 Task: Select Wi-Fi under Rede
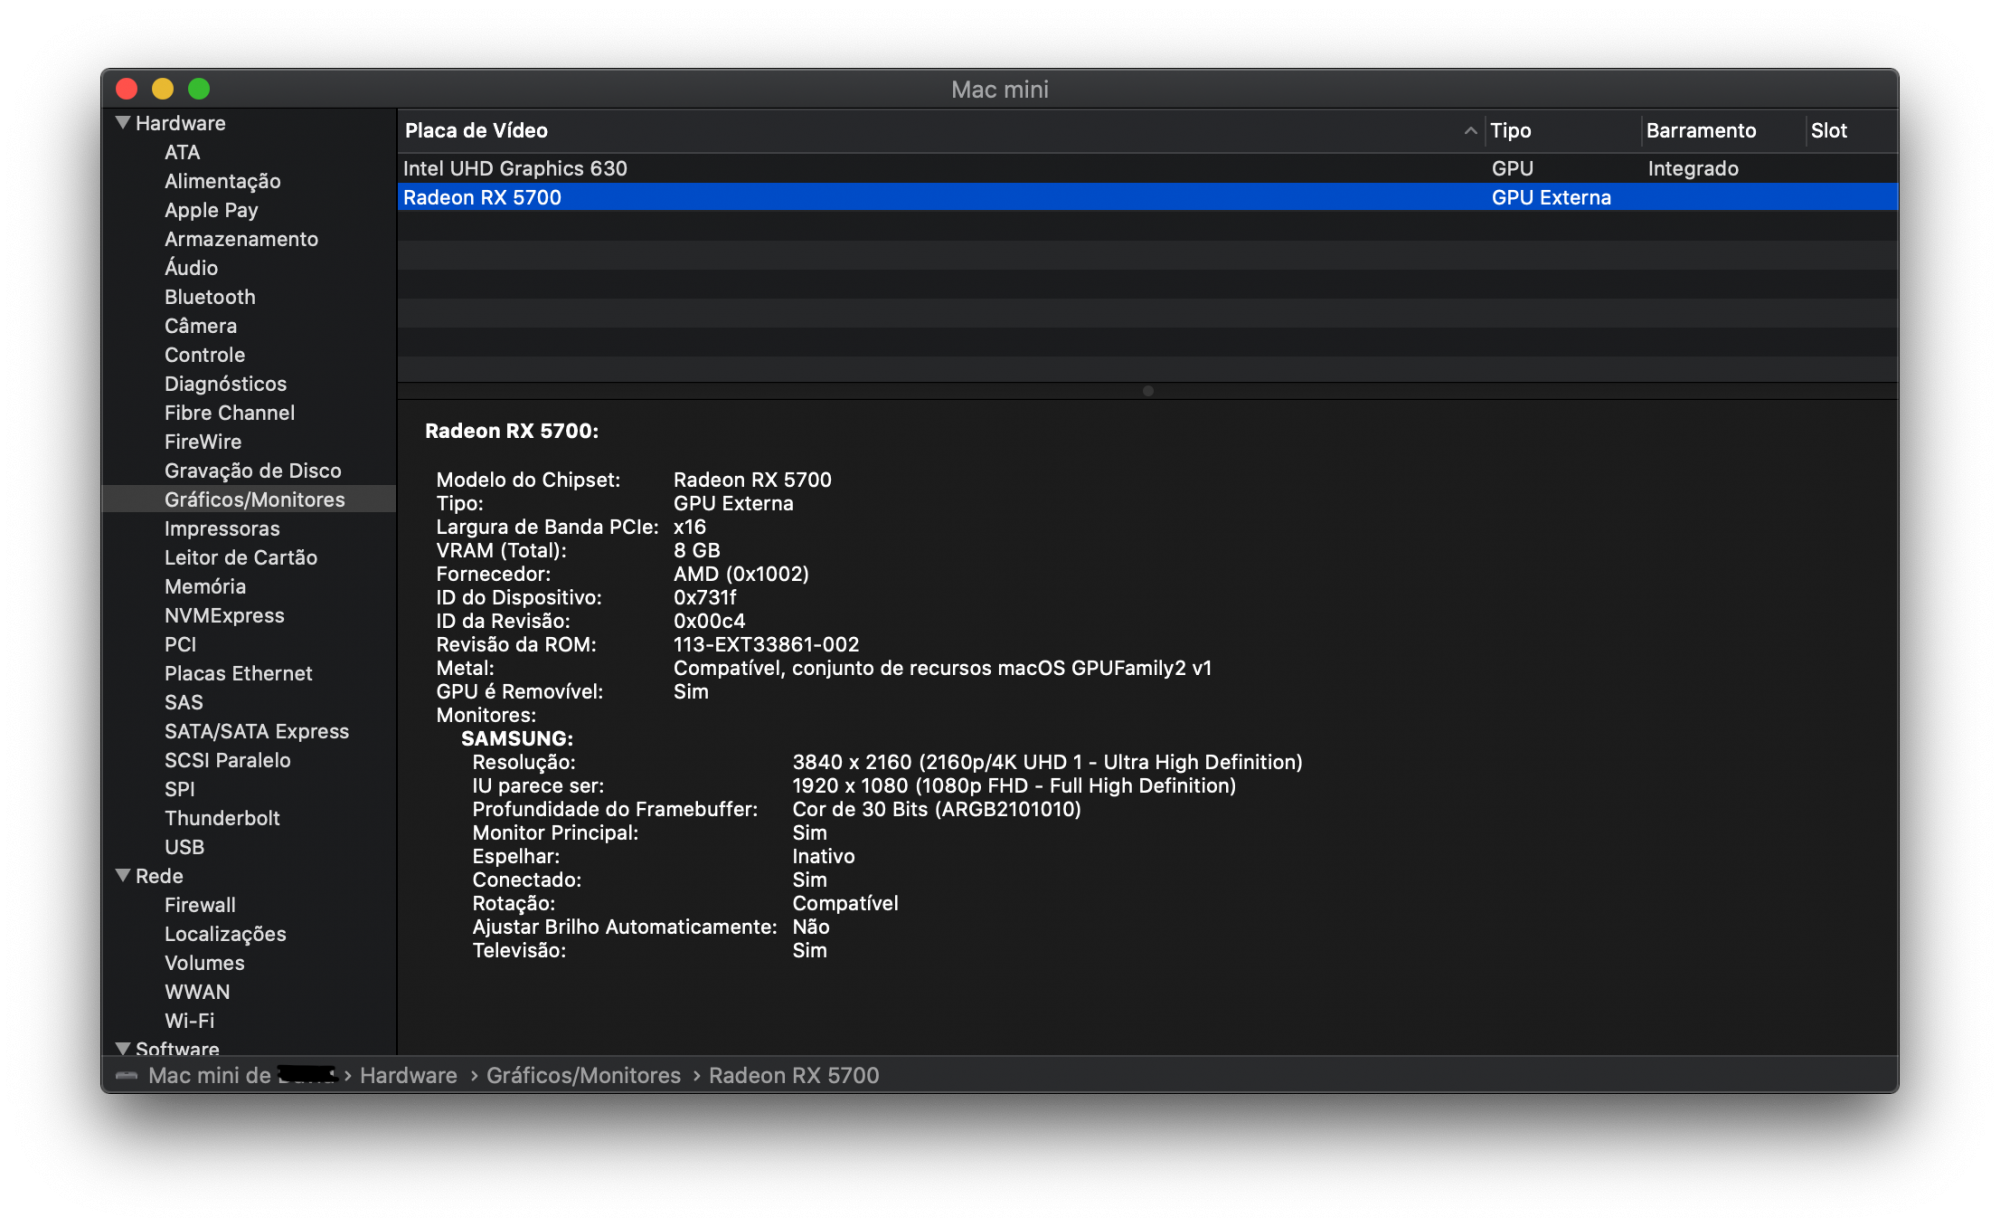pyautogui.click(x=189, y=1021)
